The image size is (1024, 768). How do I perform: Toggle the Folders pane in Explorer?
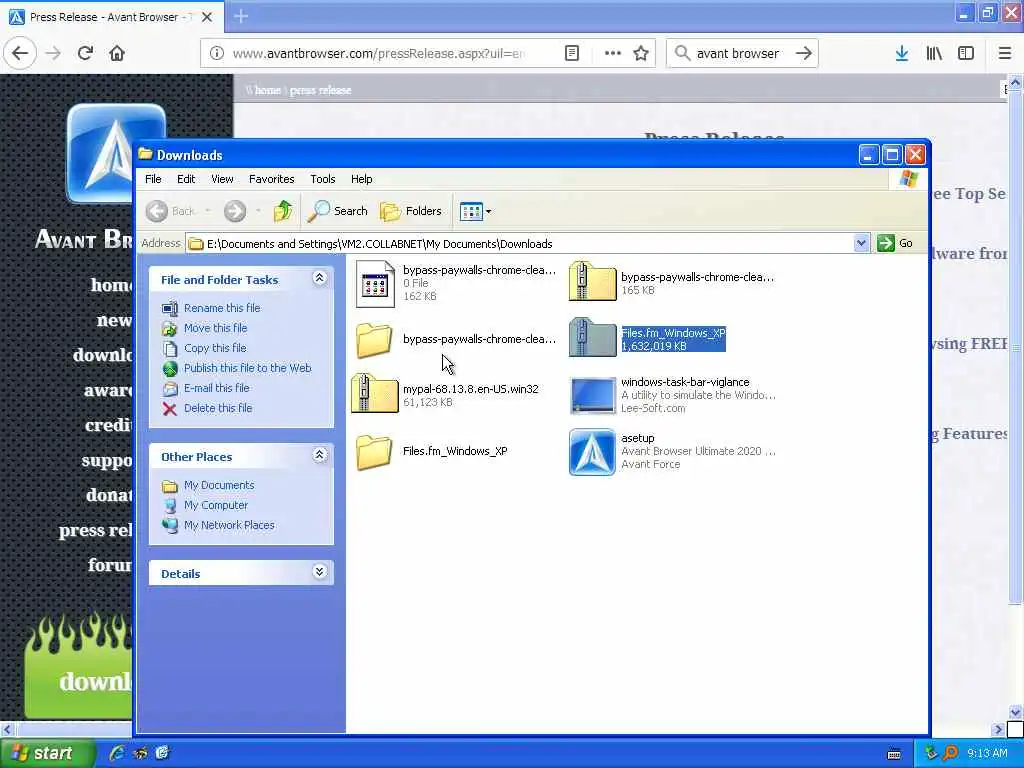[411, 211]
